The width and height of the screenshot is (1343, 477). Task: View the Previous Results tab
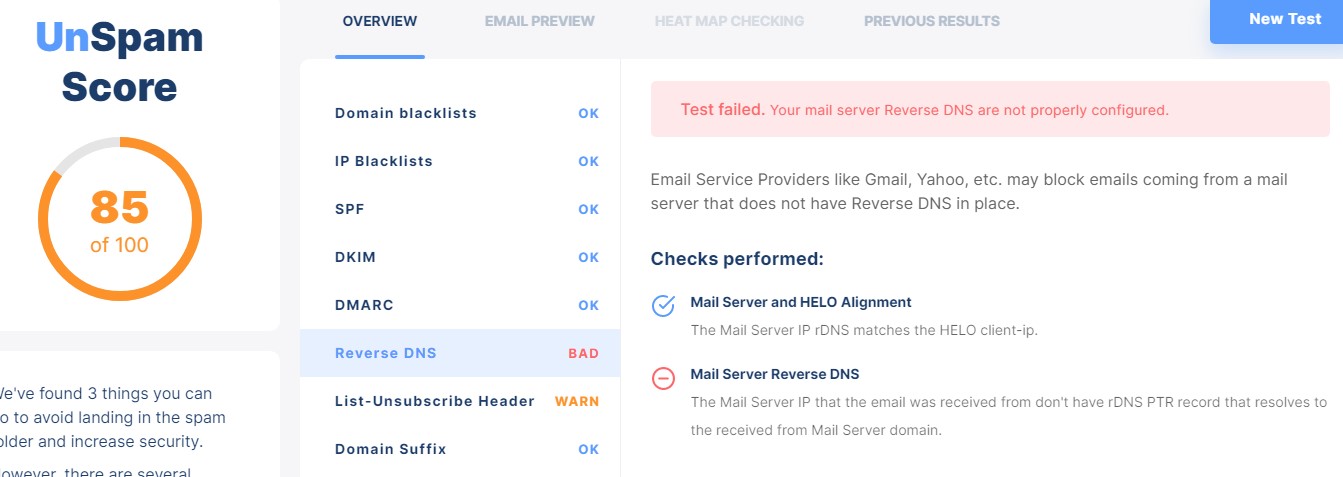tap(932, 21)
